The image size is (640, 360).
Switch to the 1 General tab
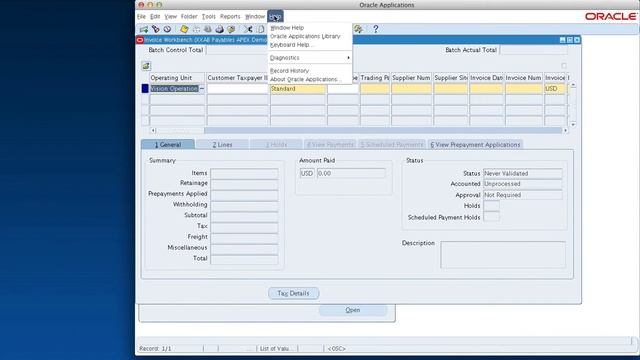[x=168, y=144]
